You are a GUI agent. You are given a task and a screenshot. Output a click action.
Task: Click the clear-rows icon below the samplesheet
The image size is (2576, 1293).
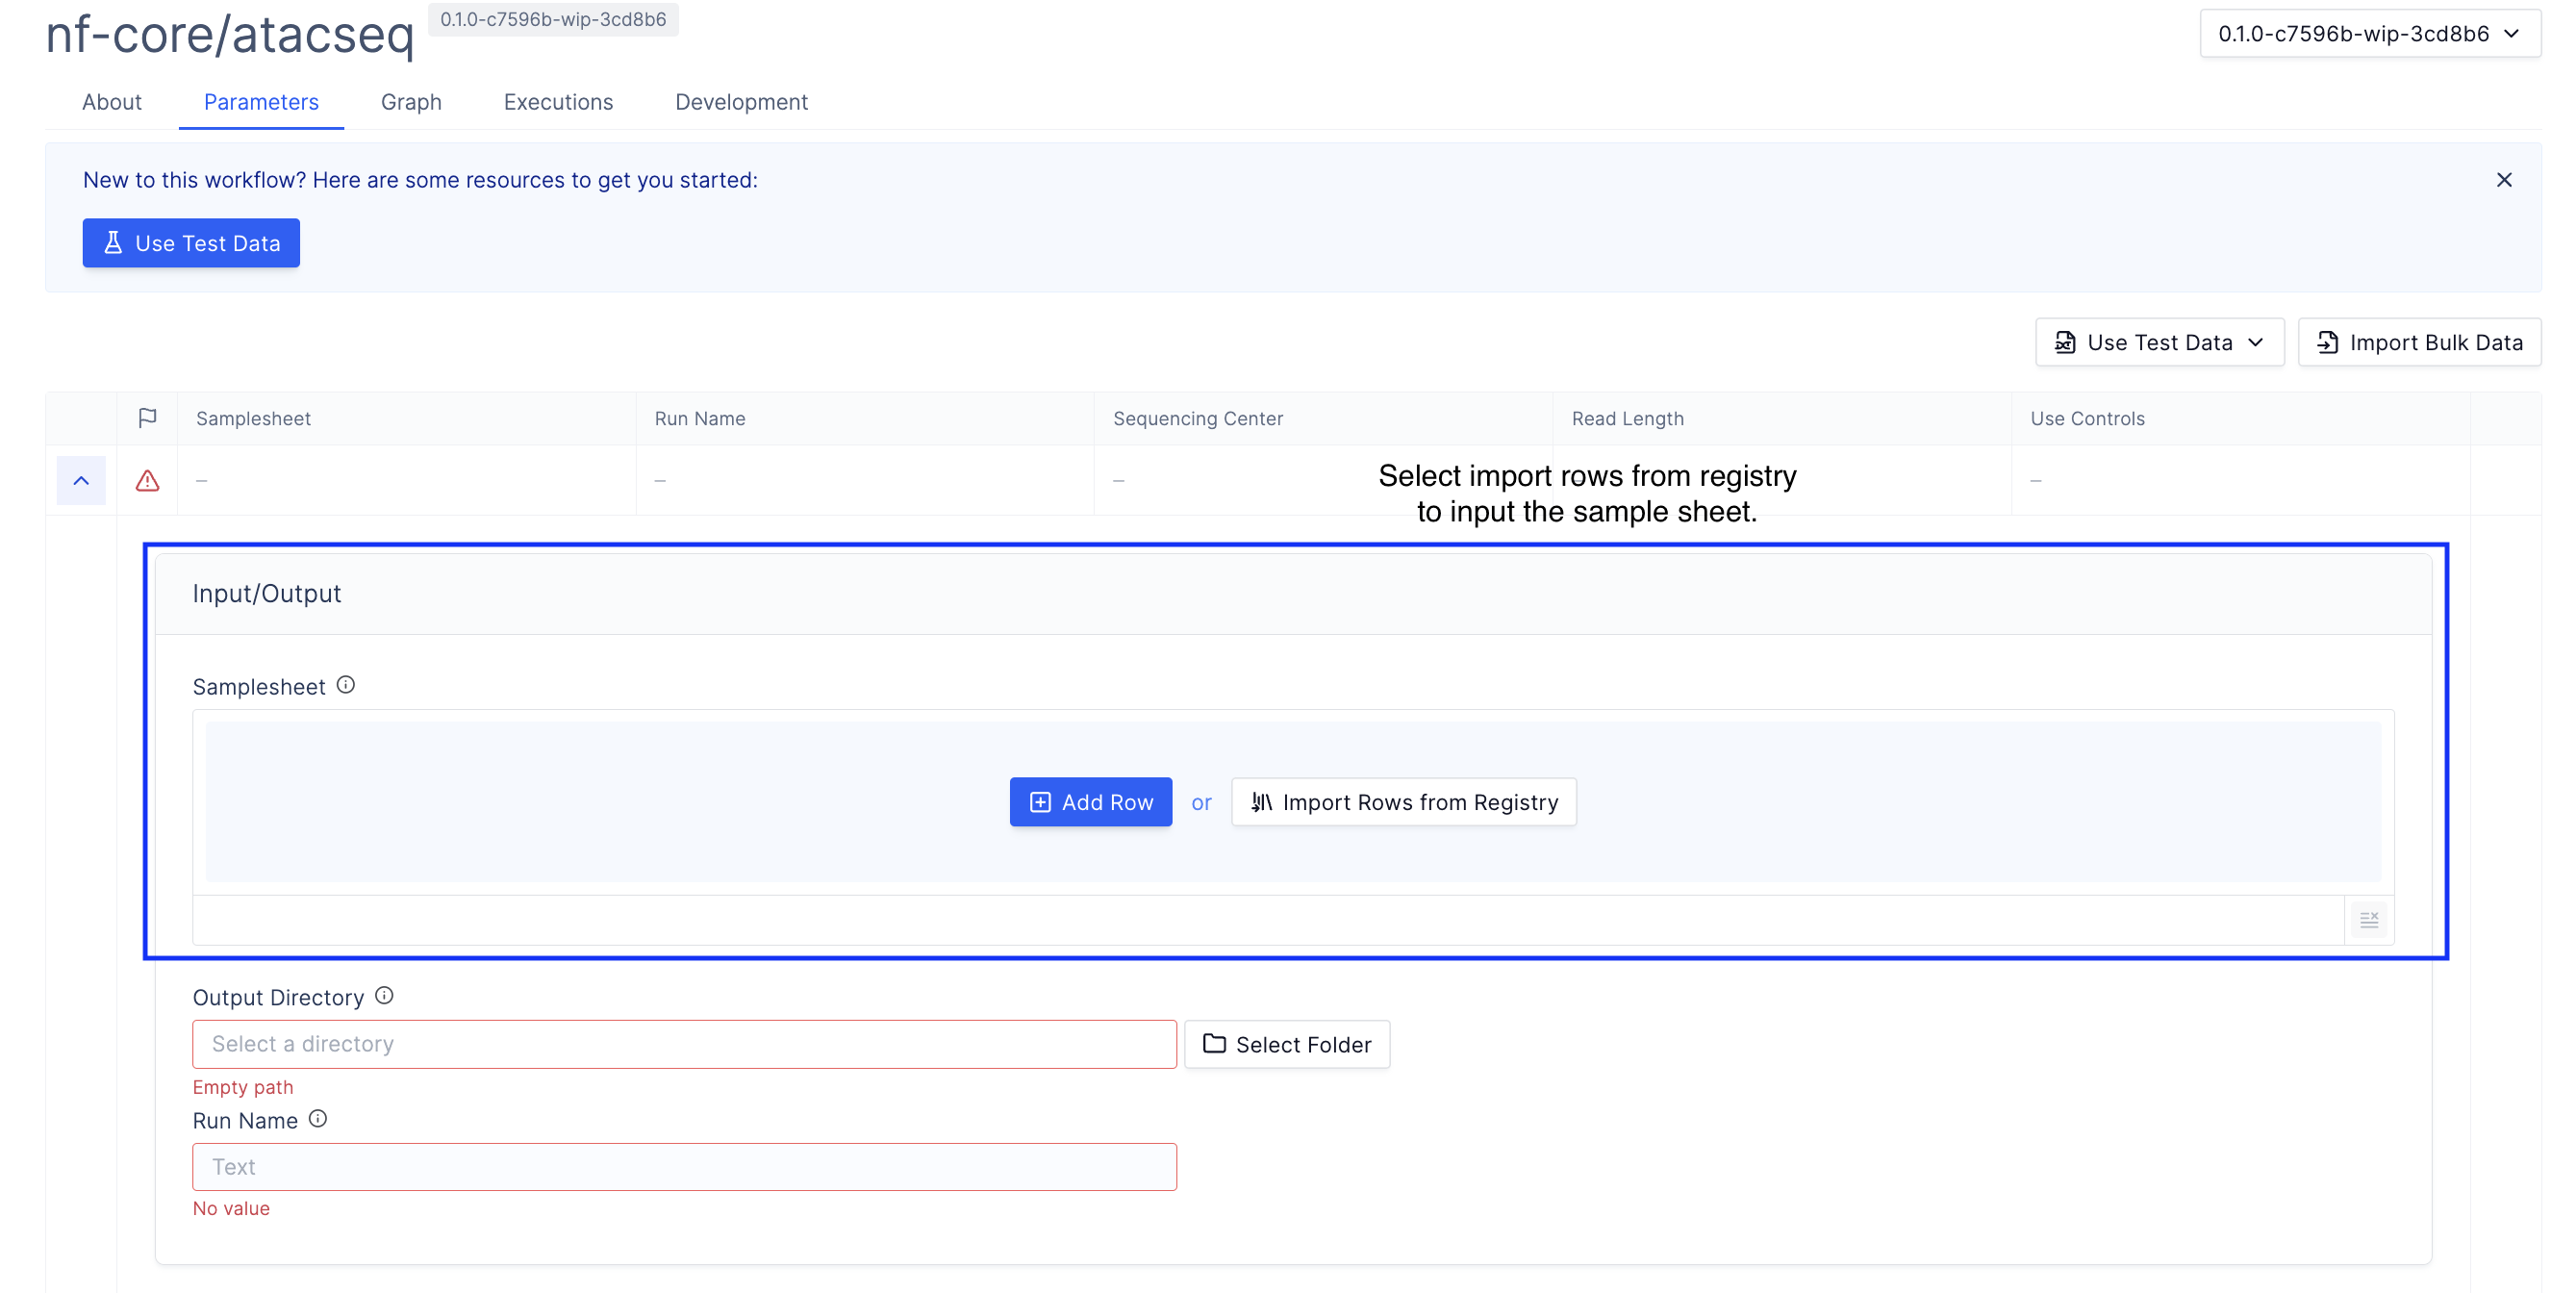(2368, 919)
